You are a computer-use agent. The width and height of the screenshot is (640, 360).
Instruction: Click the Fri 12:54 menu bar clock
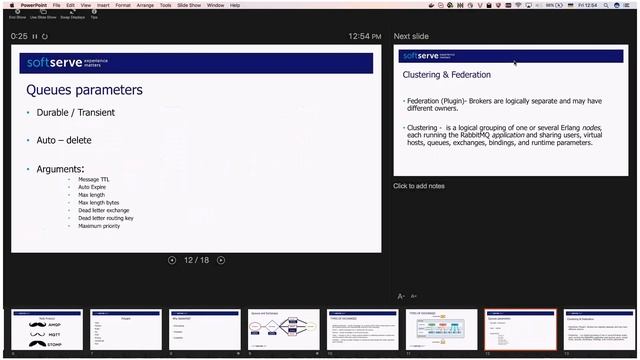coord(587,5)
